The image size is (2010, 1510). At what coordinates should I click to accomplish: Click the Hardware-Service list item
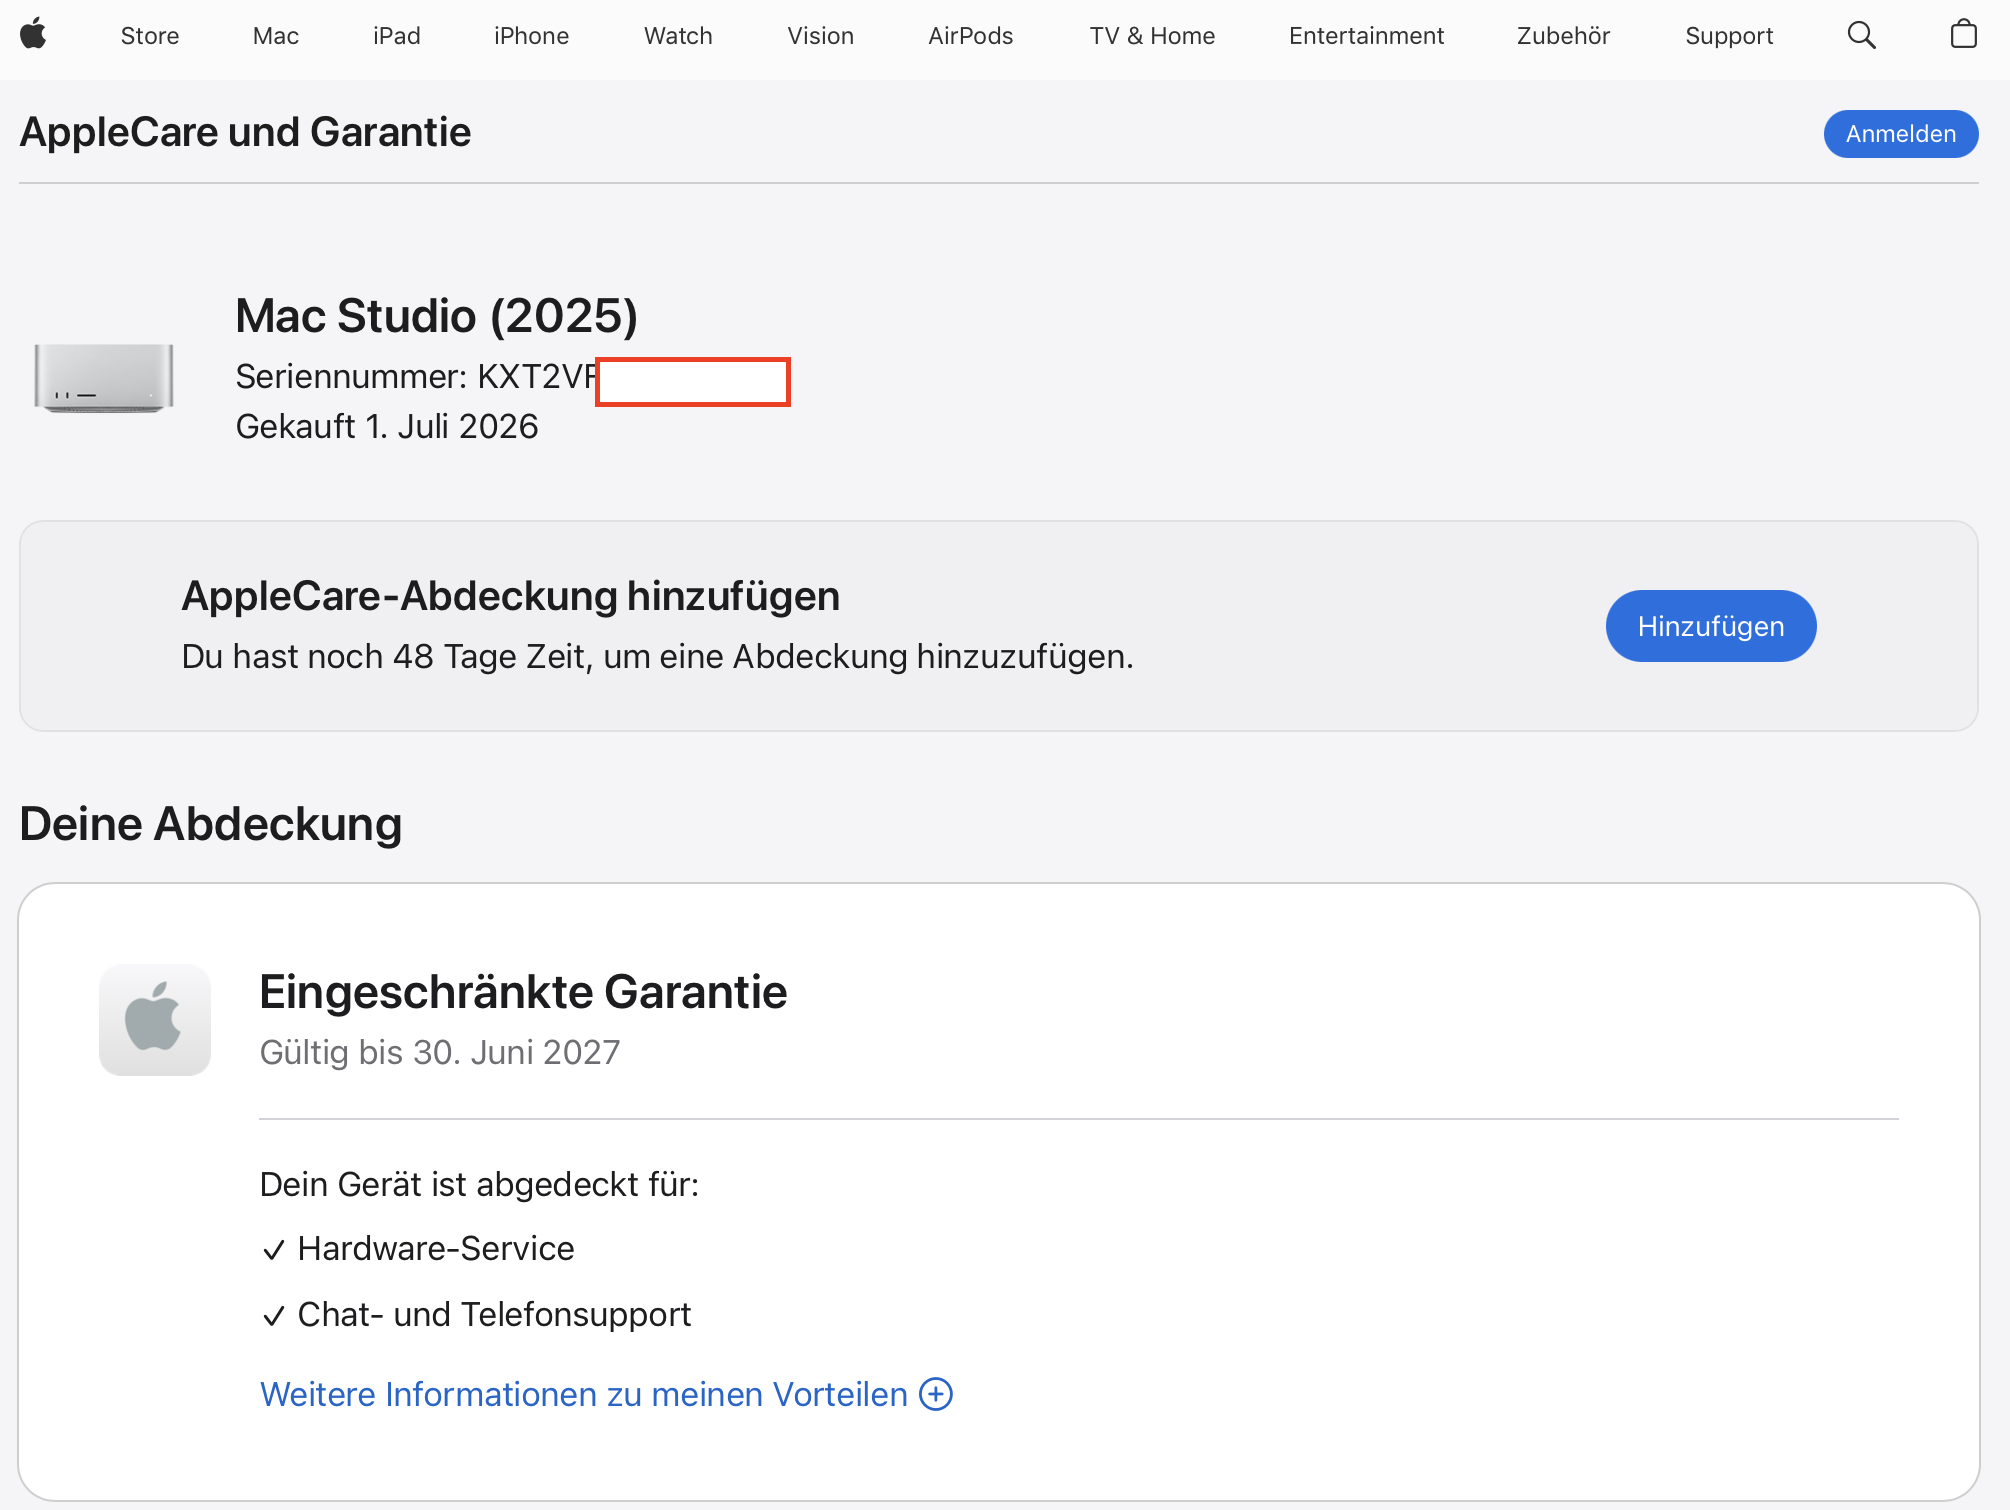(x=417, y=1249)
